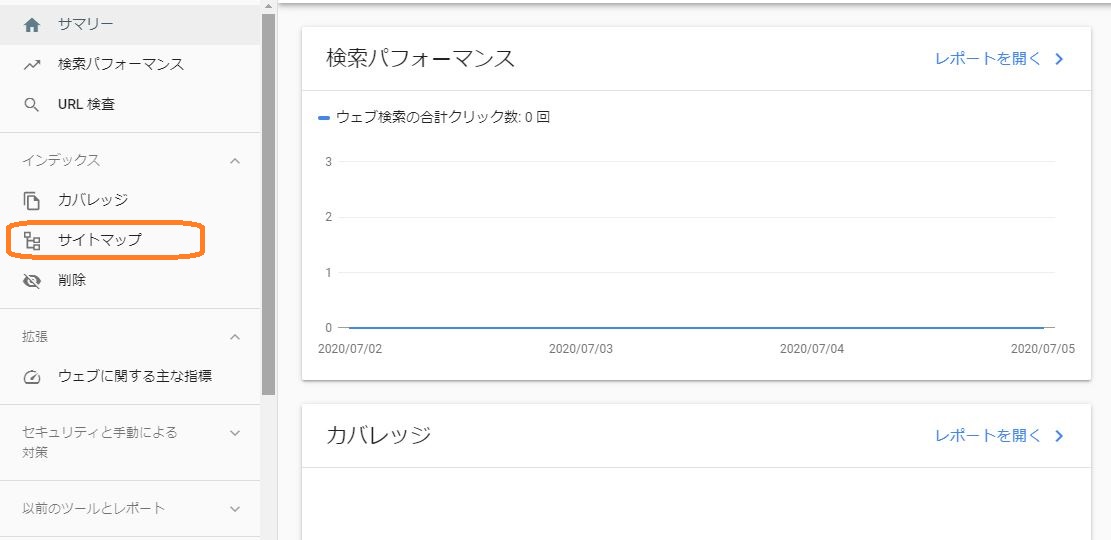Click the sitemap tree icon

point(32,241)
